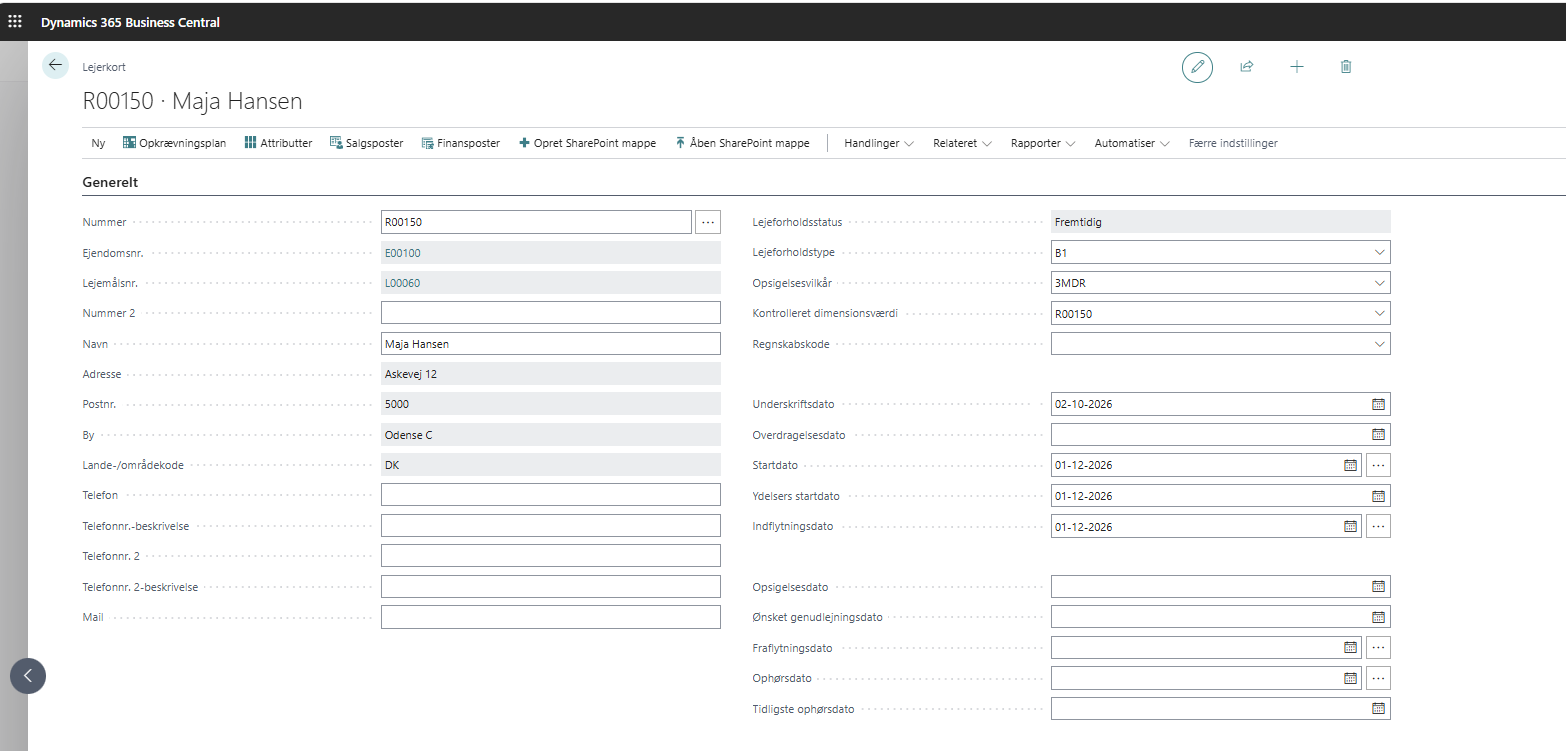Click the Mail input field
The image size is (1566, 751).
click(551, 617)
